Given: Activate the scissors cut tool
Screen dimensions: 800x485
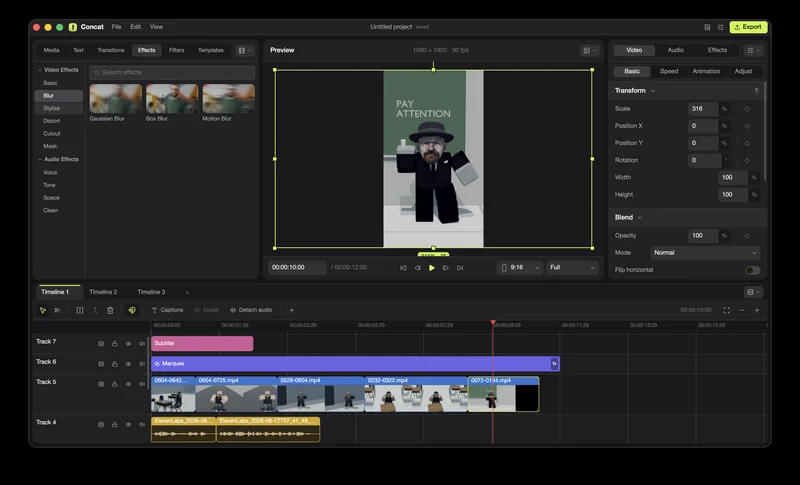Looking at the screenshot, I should click(x=58, y=310).
